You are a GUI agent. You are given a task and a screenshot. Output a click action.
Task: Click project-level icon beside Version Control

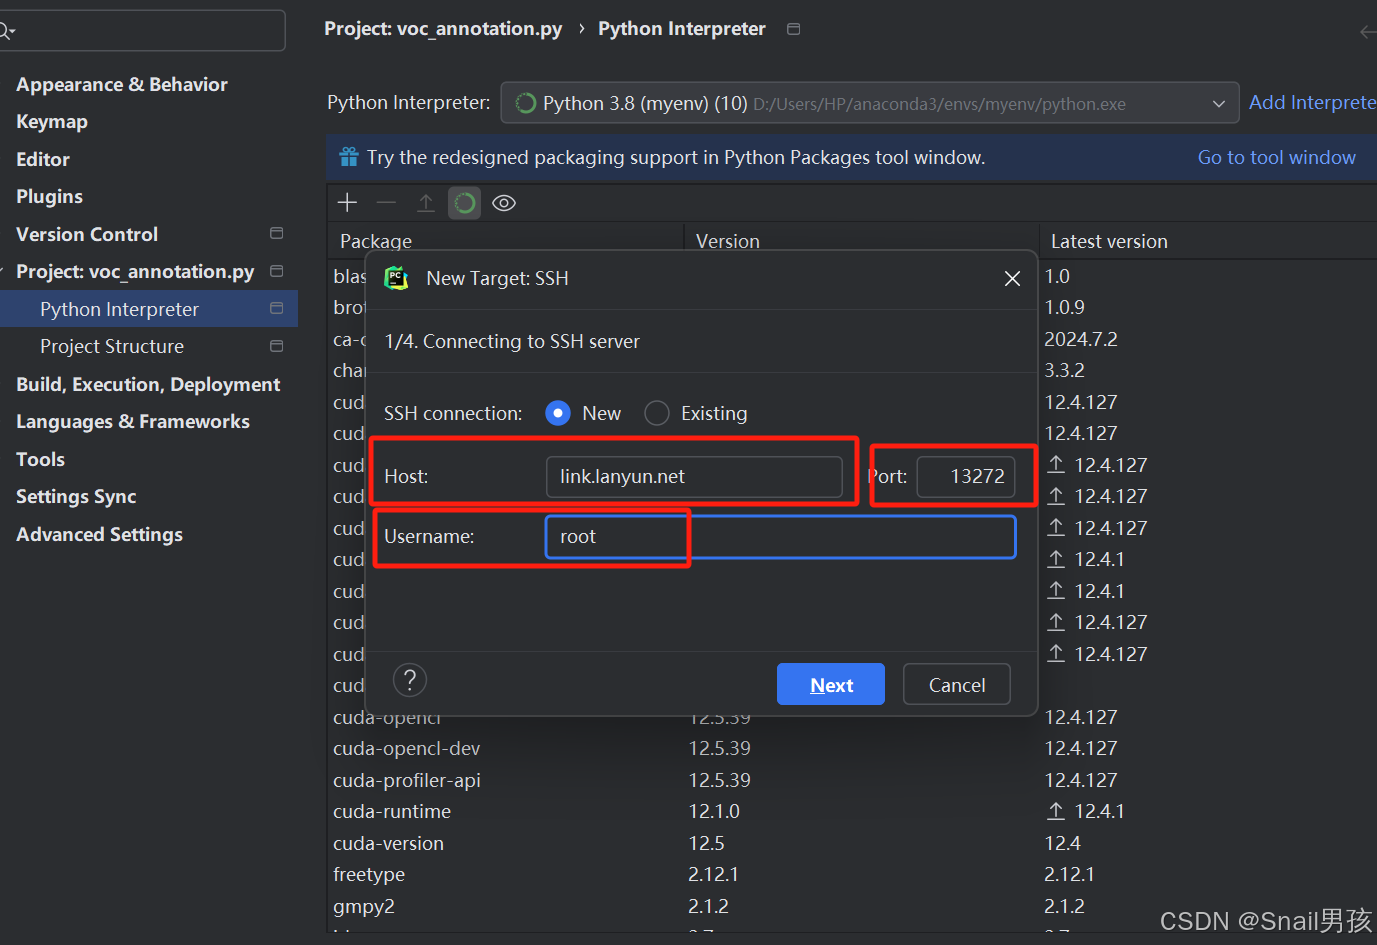277,233
